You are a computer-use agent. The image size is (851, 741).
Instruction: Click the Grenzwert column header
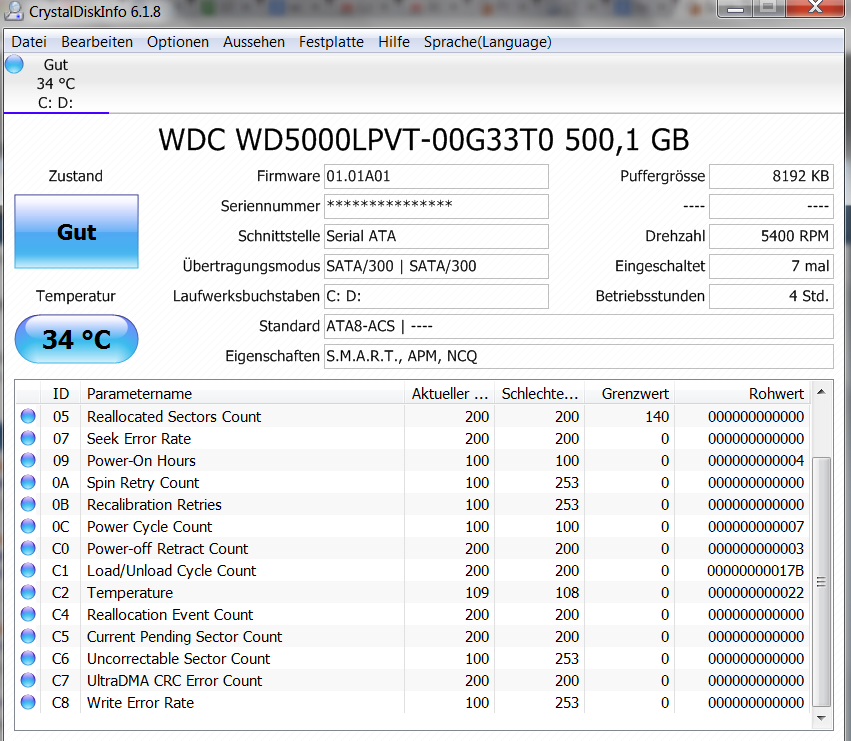(x=630, y=394)
